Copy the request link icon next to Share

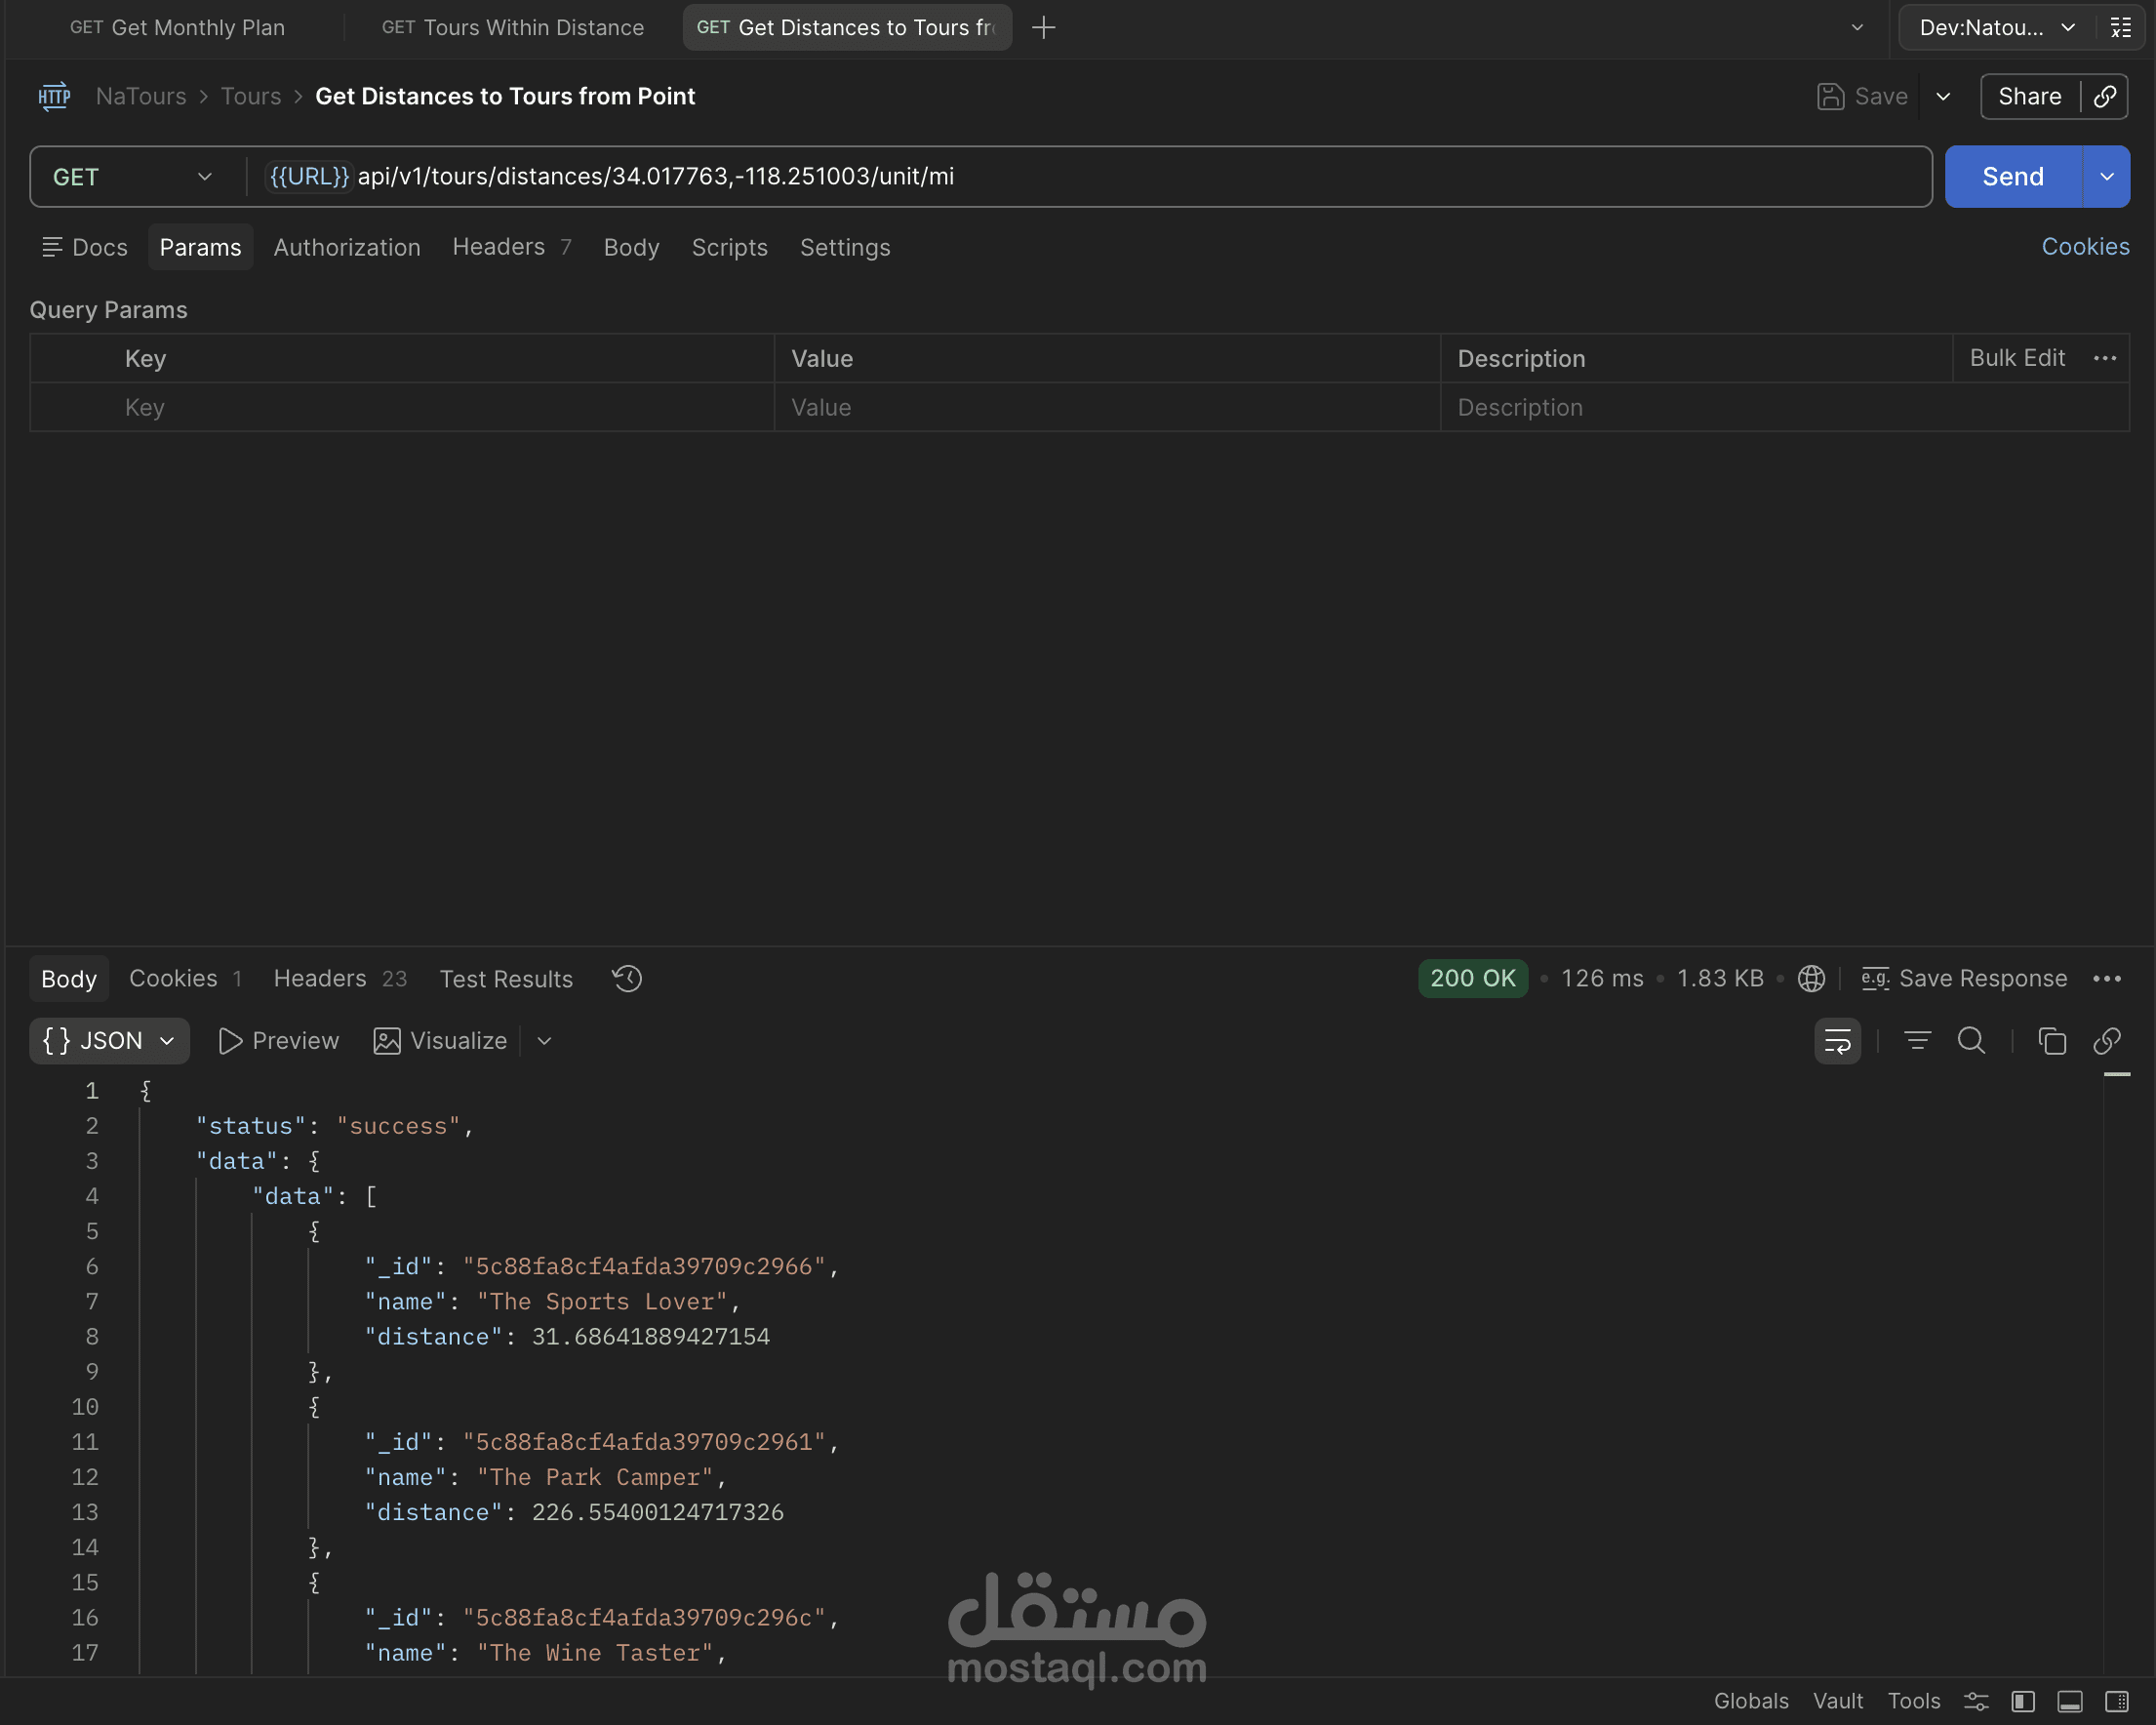pos(2105,97)
